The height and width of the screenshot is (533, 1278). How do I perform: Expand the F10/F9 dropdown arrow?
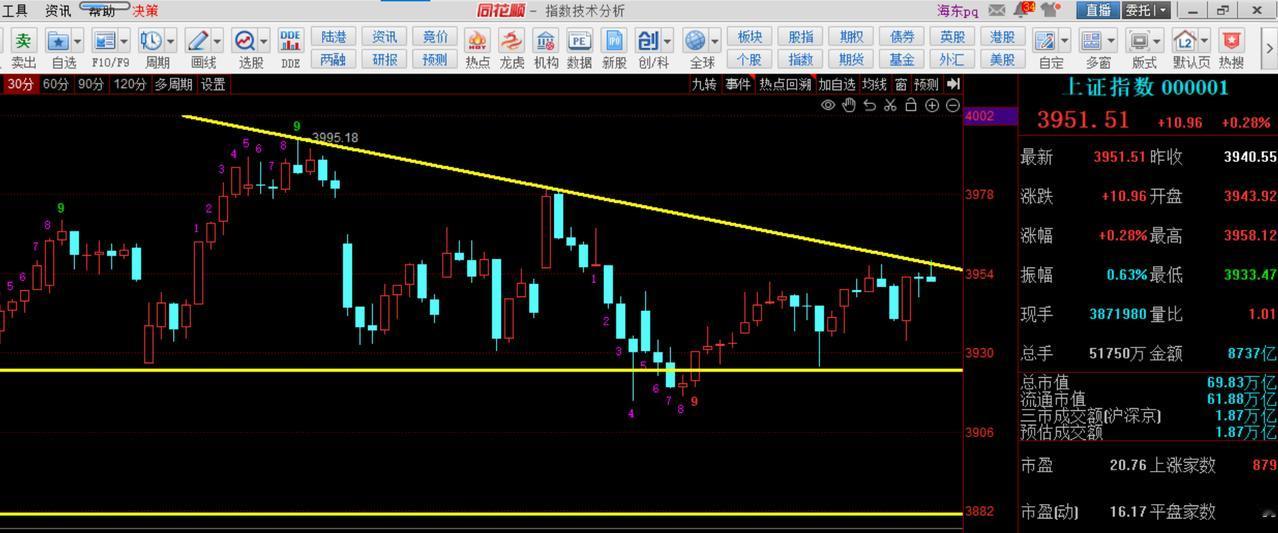pos(124,41)
